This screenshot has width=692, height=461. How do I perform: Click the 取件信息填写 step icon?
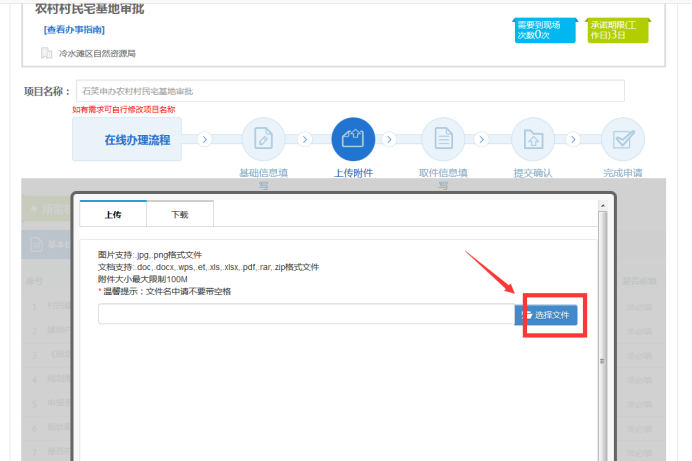443,139
